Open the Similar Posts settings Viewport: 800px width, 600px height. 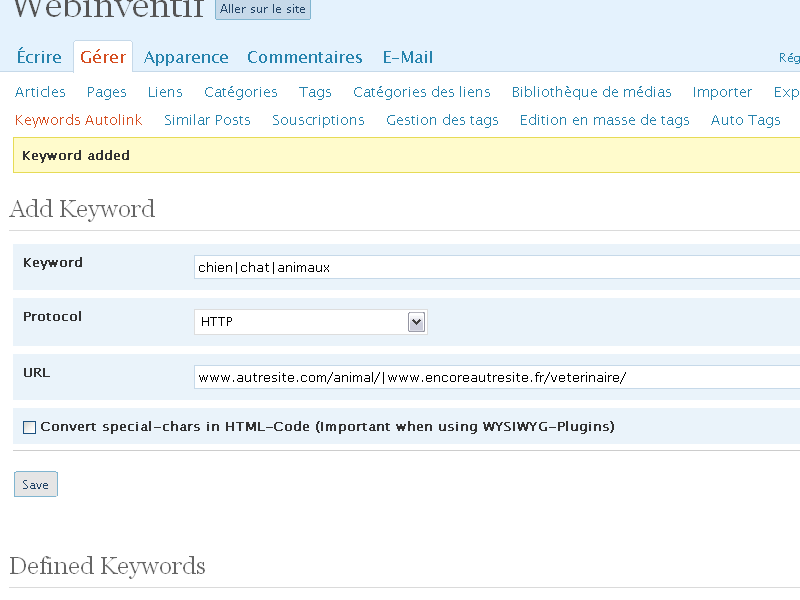[207, 120]
